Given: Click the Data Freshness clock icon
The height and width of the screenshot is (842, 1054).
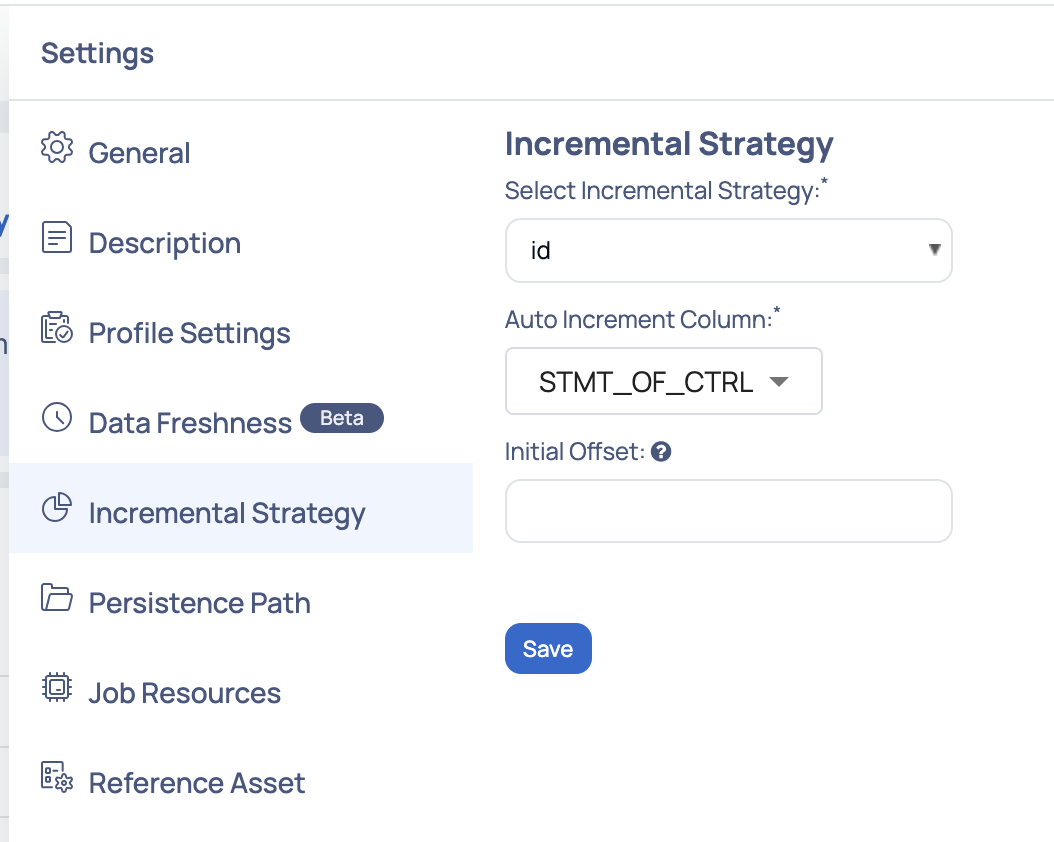Looking at the screenshot, I should 58,417.
